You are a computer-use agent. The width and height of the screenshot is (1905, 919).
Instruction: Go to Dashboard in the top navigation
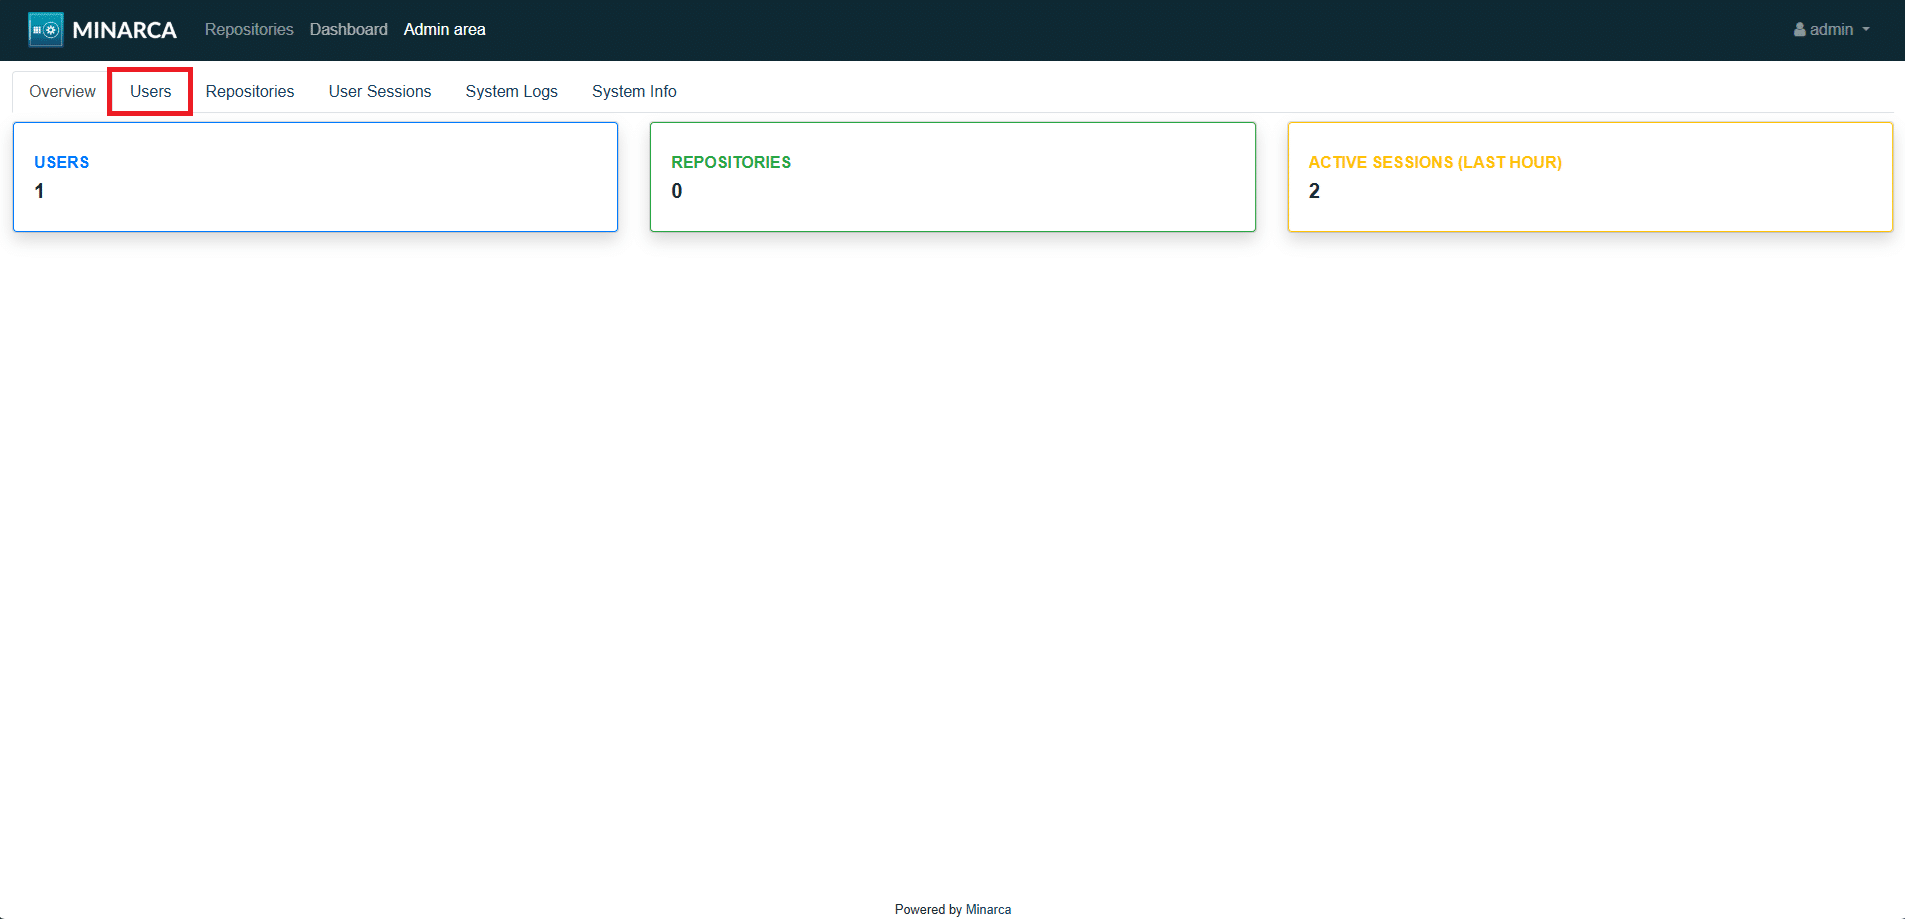pyautogui.click(x=348, y=30)
